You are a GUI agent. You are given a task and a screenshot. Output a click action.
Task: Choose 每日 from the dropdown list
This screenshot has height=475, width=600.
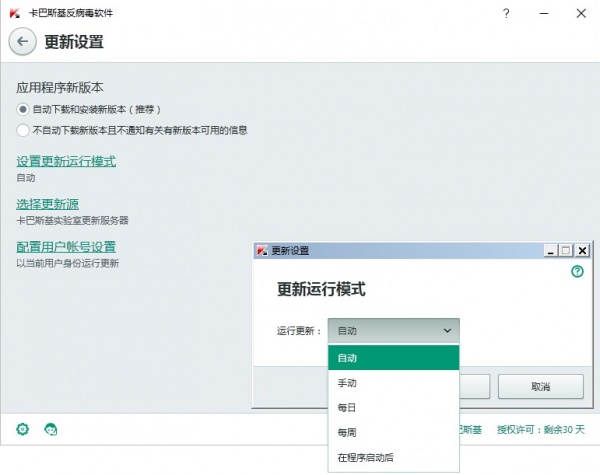(393, 408)
